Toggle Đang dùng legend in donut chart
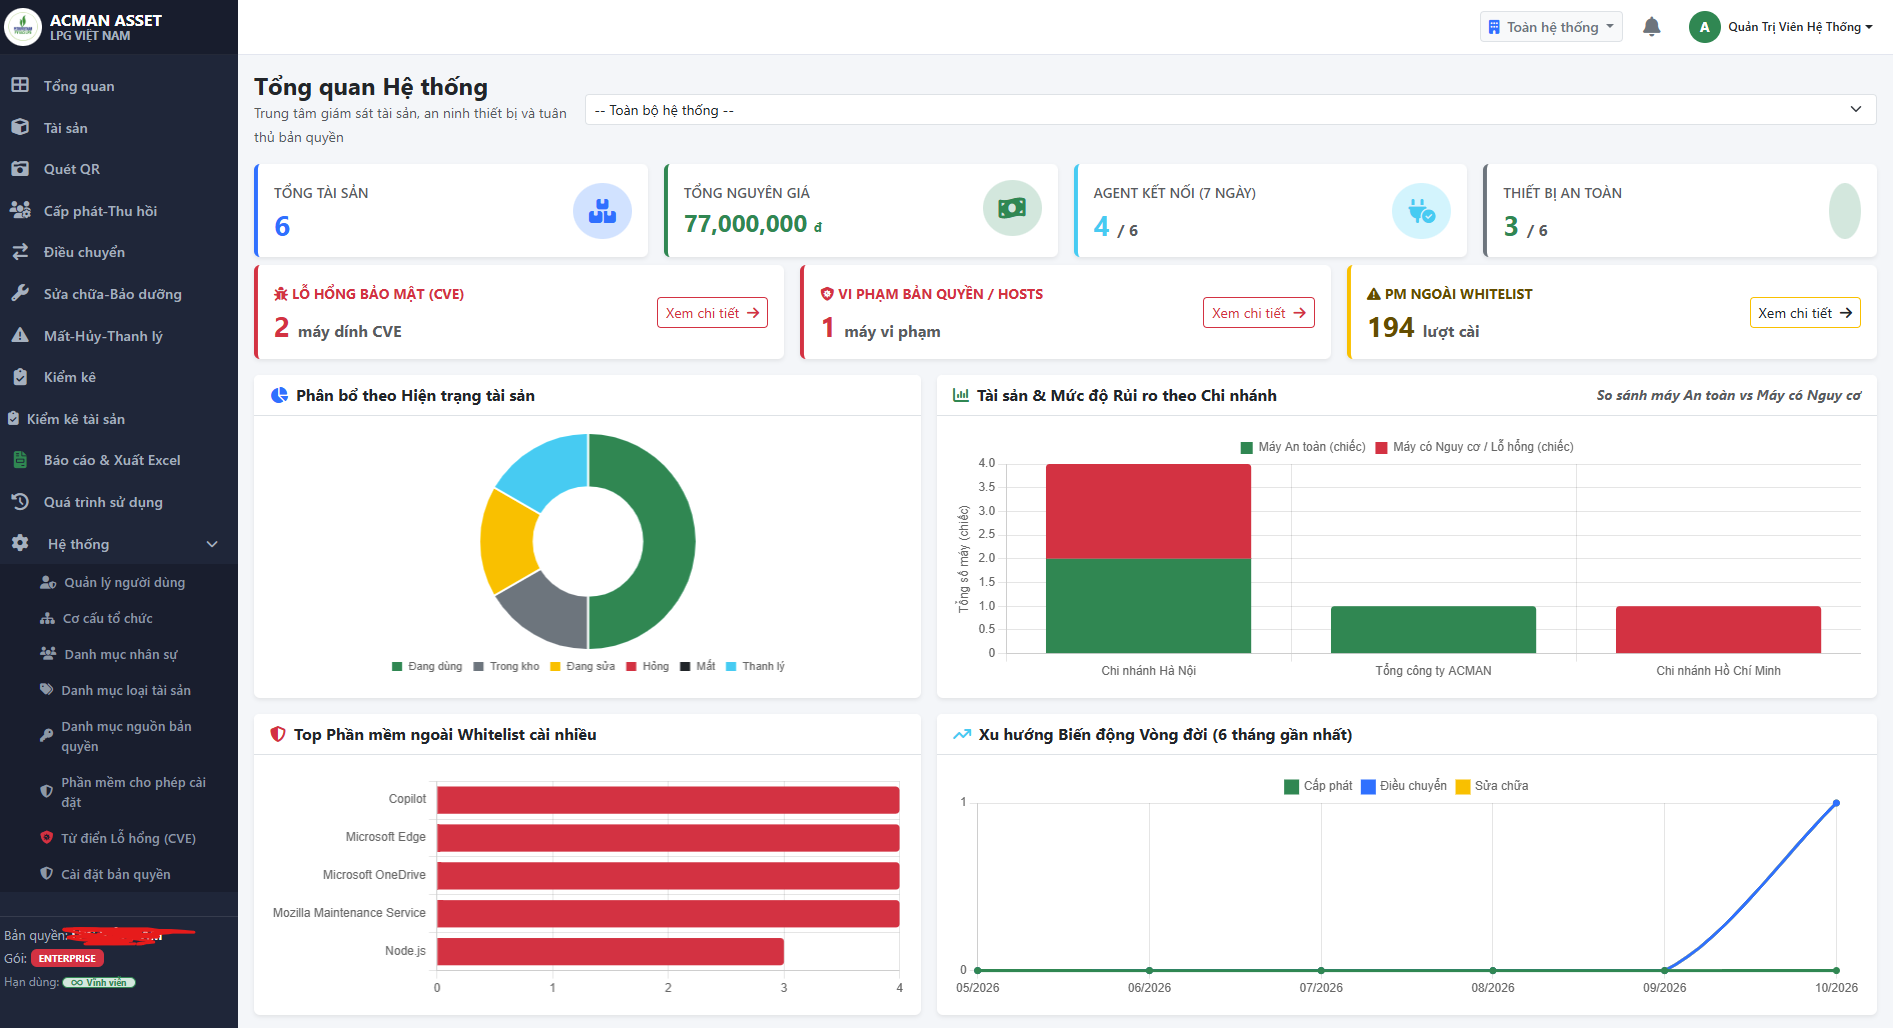Image resolution: width=1893 pixels, height=1028 pixels. pos(427,666)
